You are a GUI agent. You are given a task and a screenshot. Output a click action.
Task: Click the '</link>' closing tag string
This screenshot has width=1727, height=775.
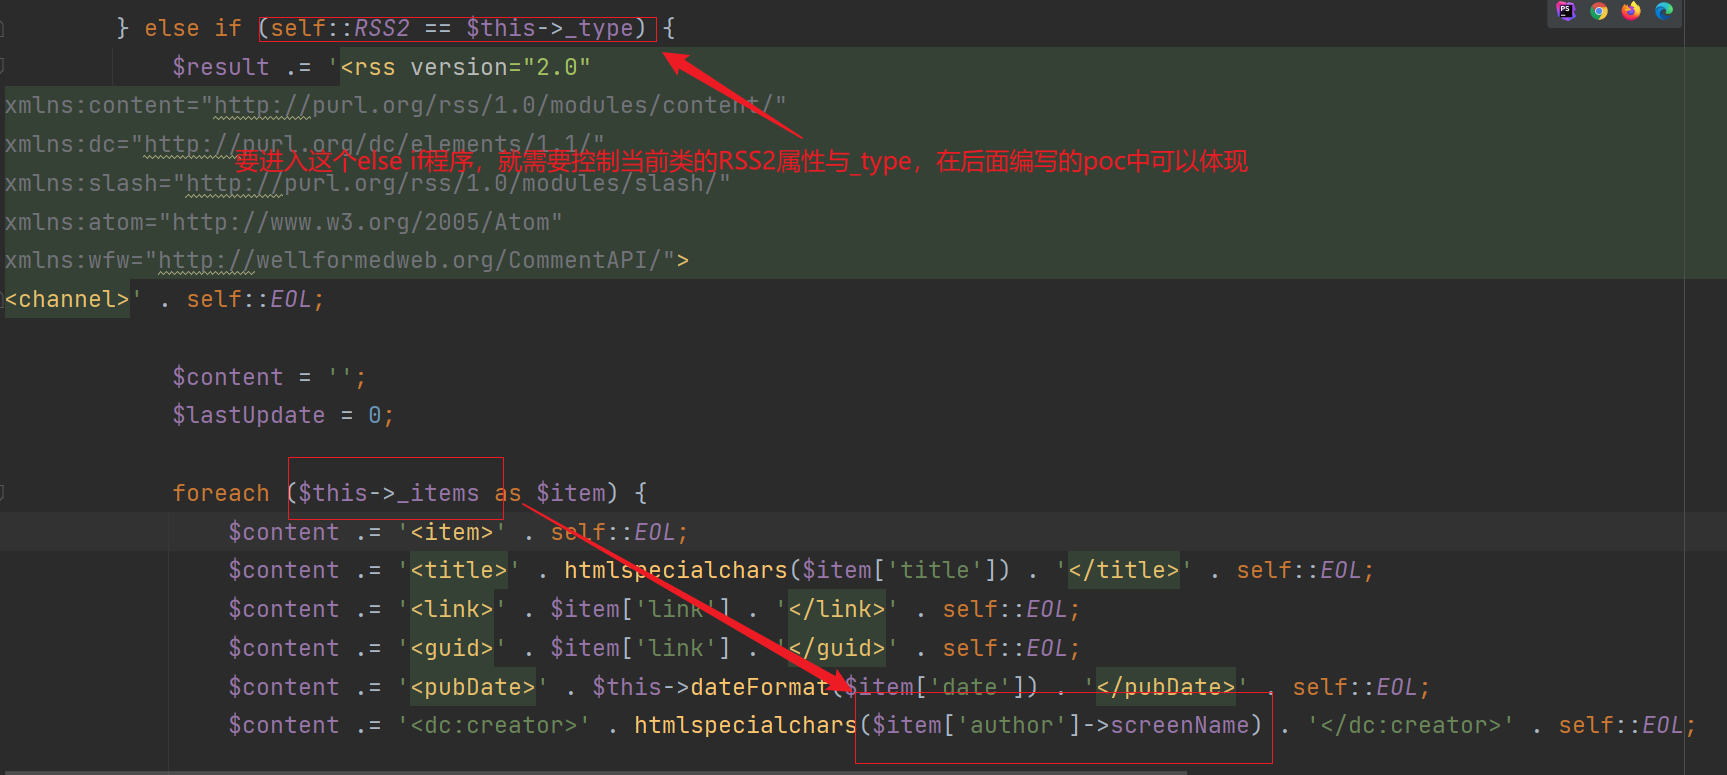pos(837,609)
